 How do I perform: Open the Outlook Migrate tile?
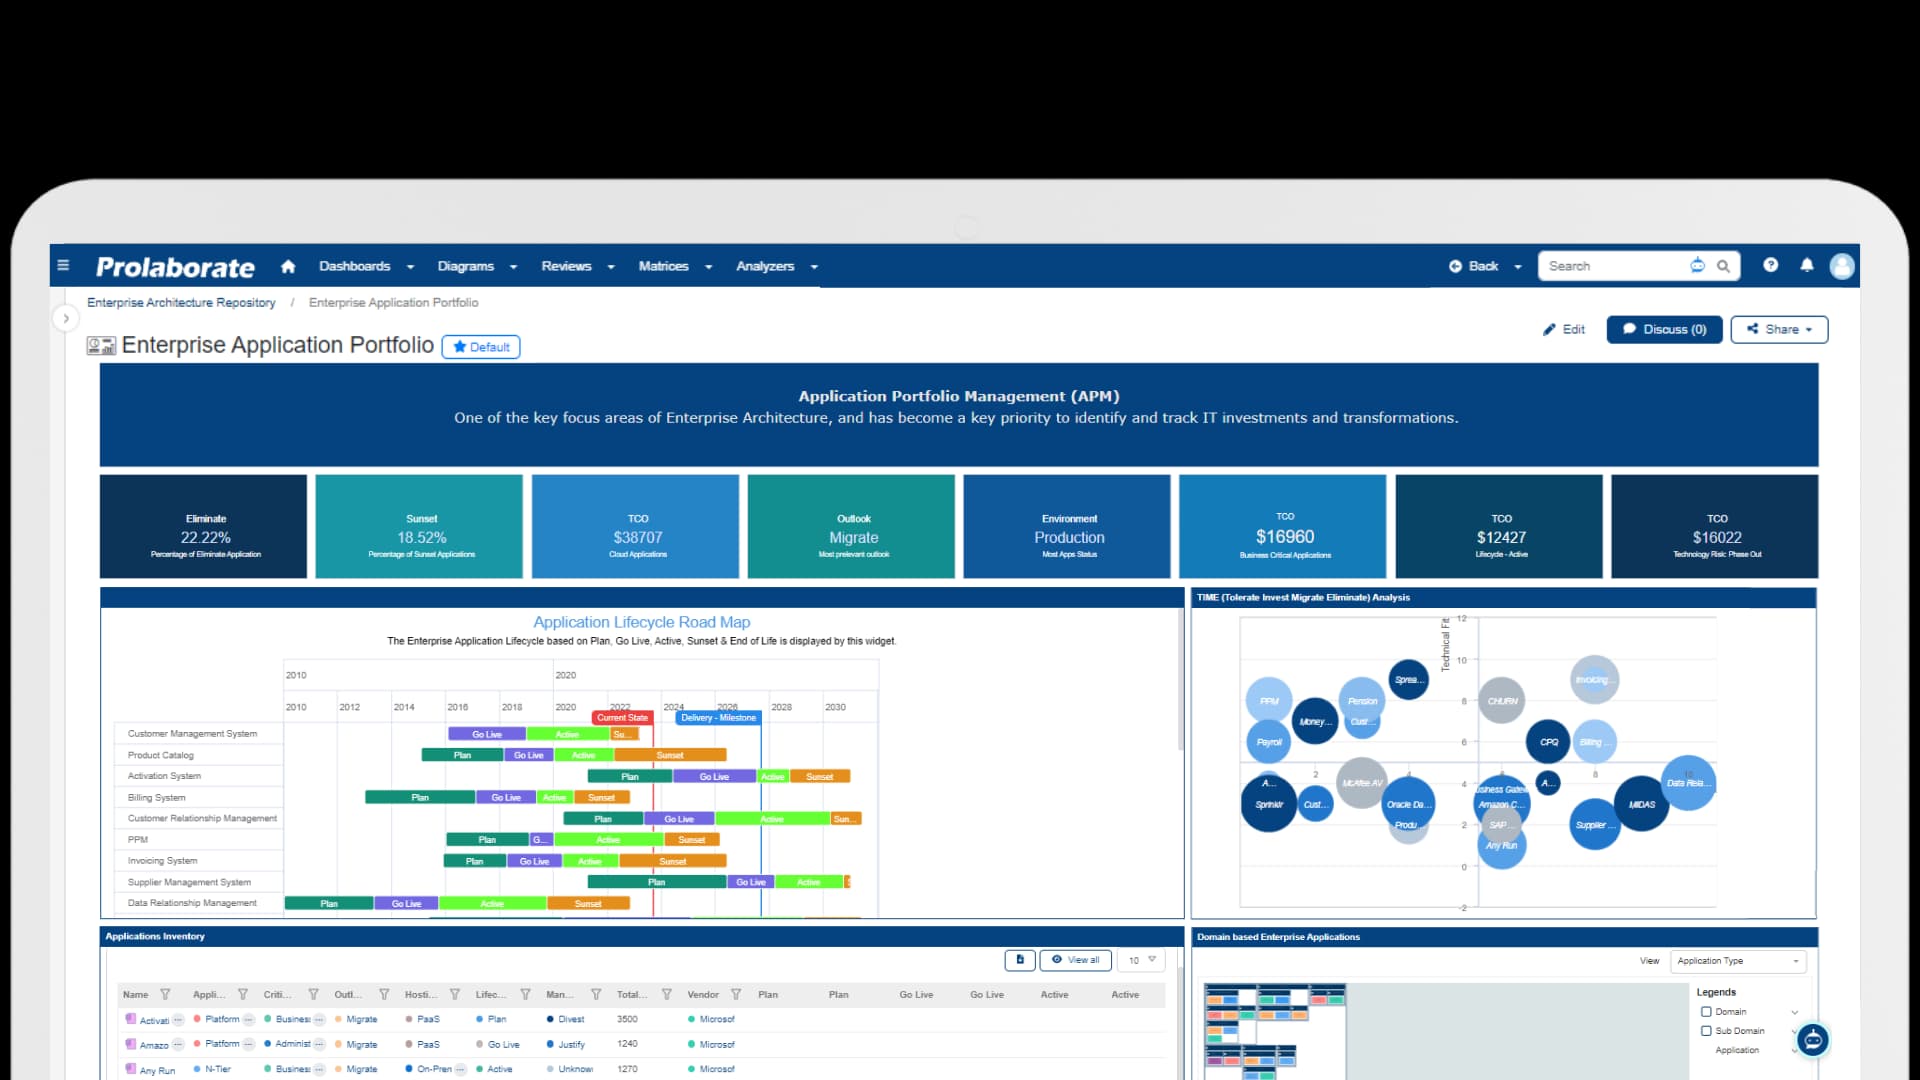(x=852, y=526)
